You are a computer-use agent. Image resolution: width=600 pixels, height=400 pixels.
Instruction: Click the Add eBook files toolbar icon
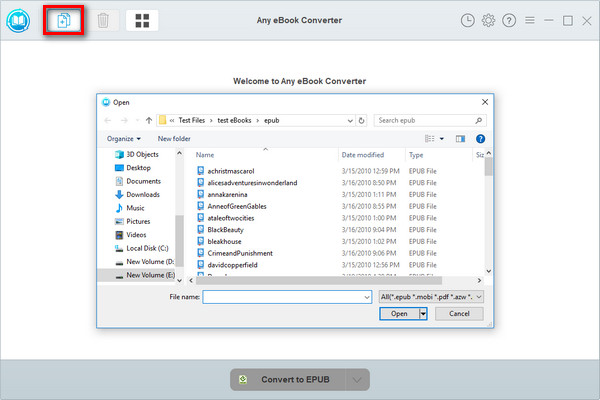64,20
